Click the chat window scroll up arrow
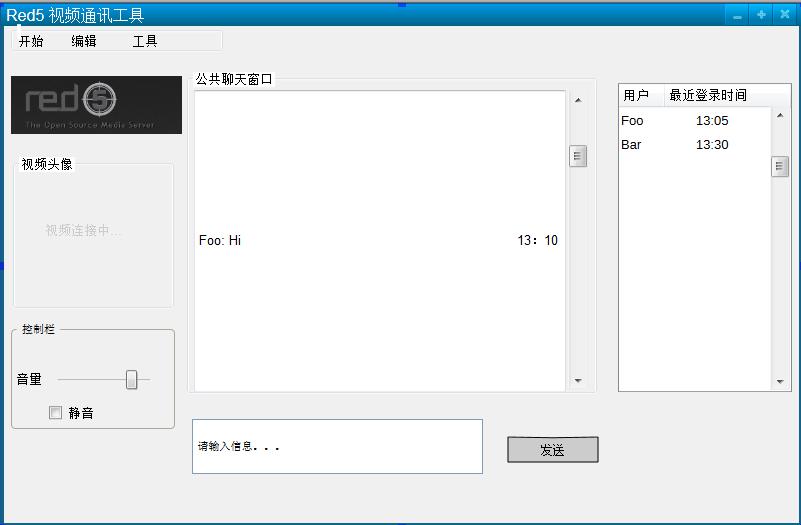 tap(578, 100)
